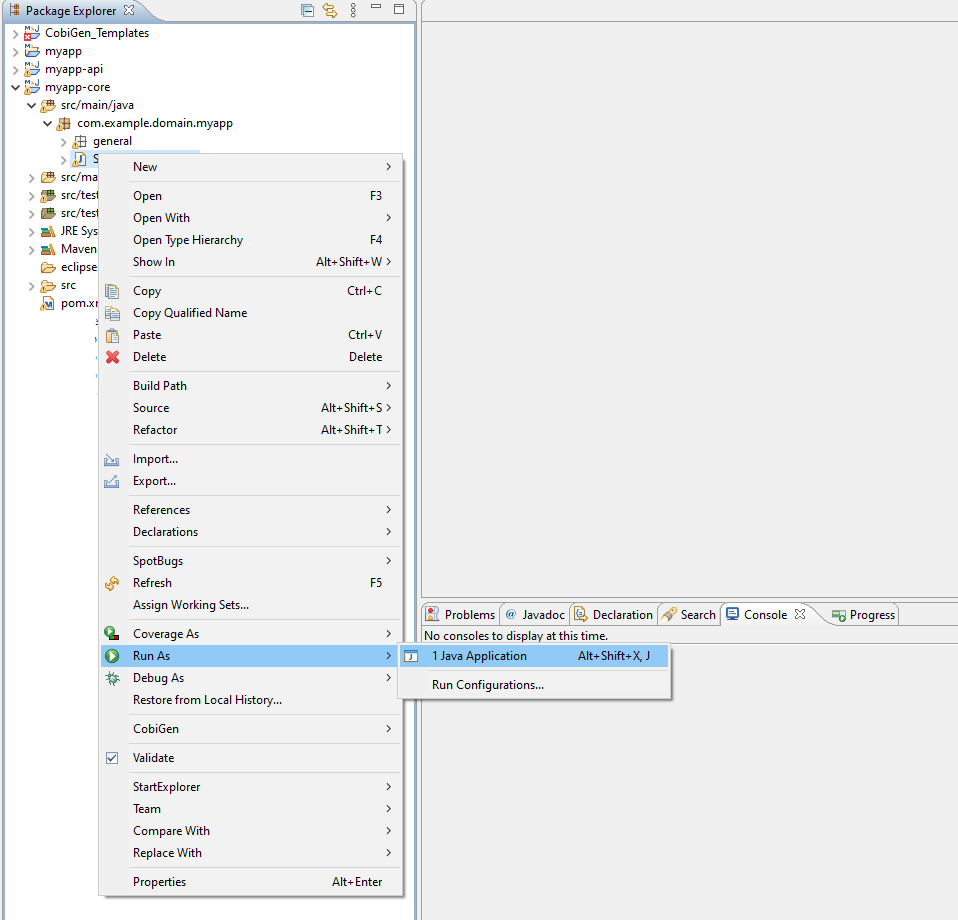Toggle the Validate checkbox menu entry
Image resolution: width=958 pixels, height=920 pixels.
point(113,758)
